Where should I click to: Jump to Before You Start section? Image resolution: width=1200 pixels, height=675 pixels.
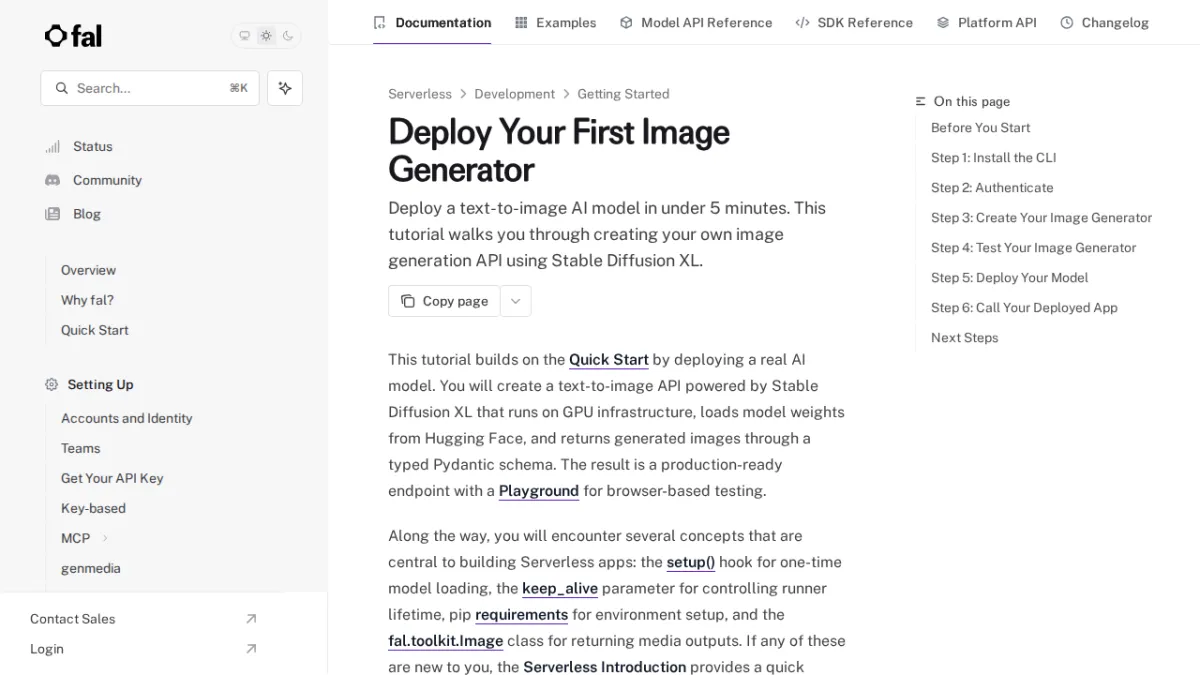point(980,128)
